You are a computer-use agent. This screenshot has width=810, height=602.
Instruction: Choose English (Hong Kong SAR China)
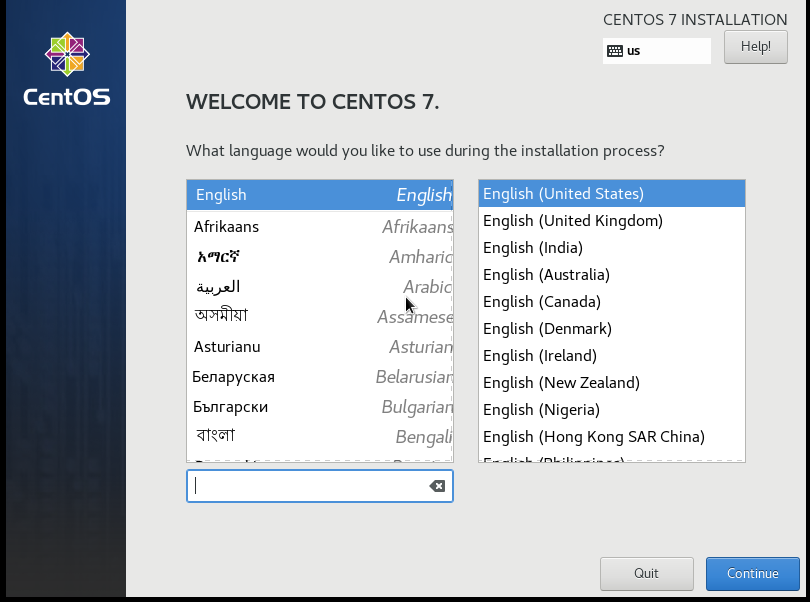[x=612, y=437]
